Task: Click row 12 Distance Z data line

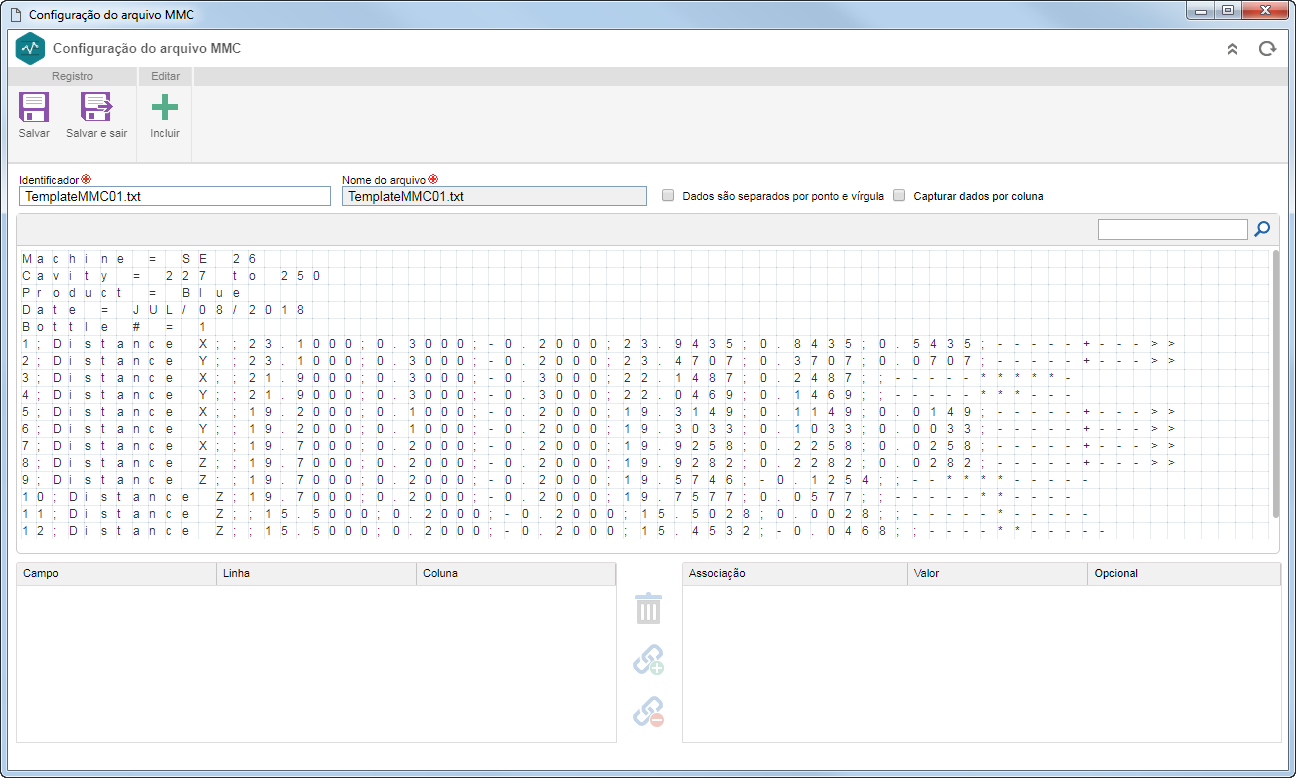Action: pyautogui.click(x=563, y=530)
